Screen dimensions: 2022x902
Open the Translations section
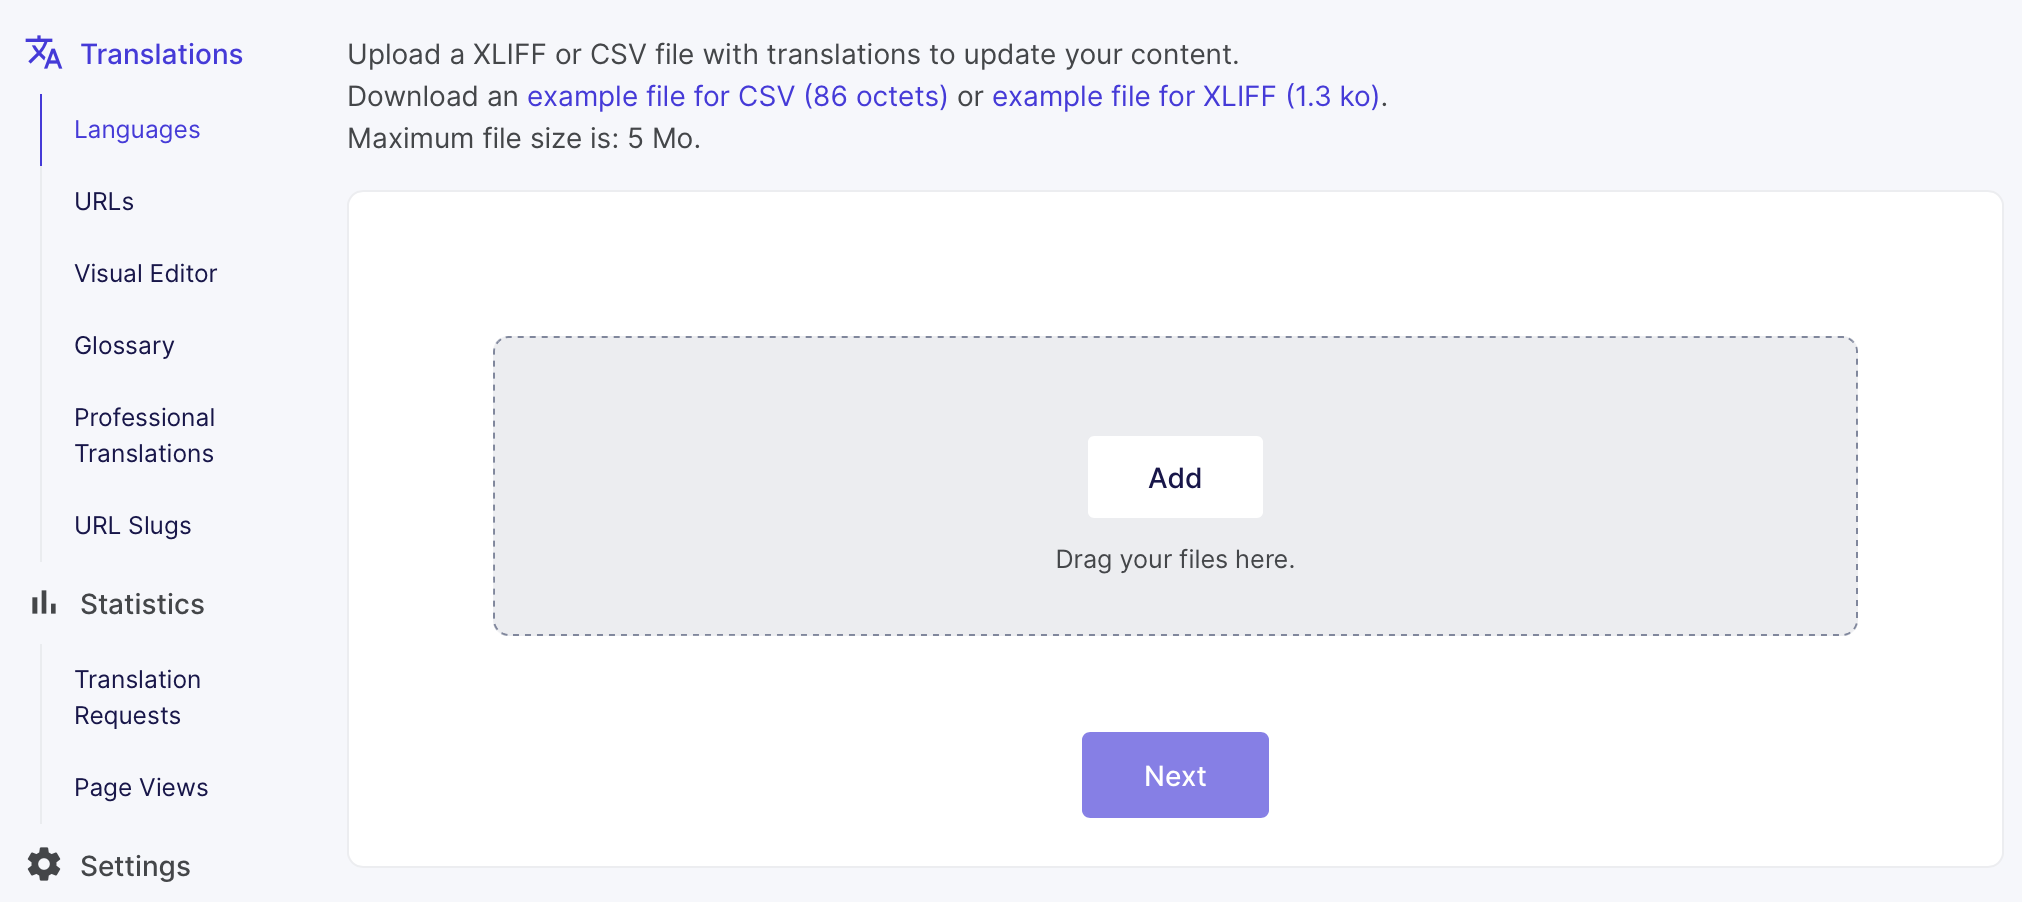click(x=161, y=54)
